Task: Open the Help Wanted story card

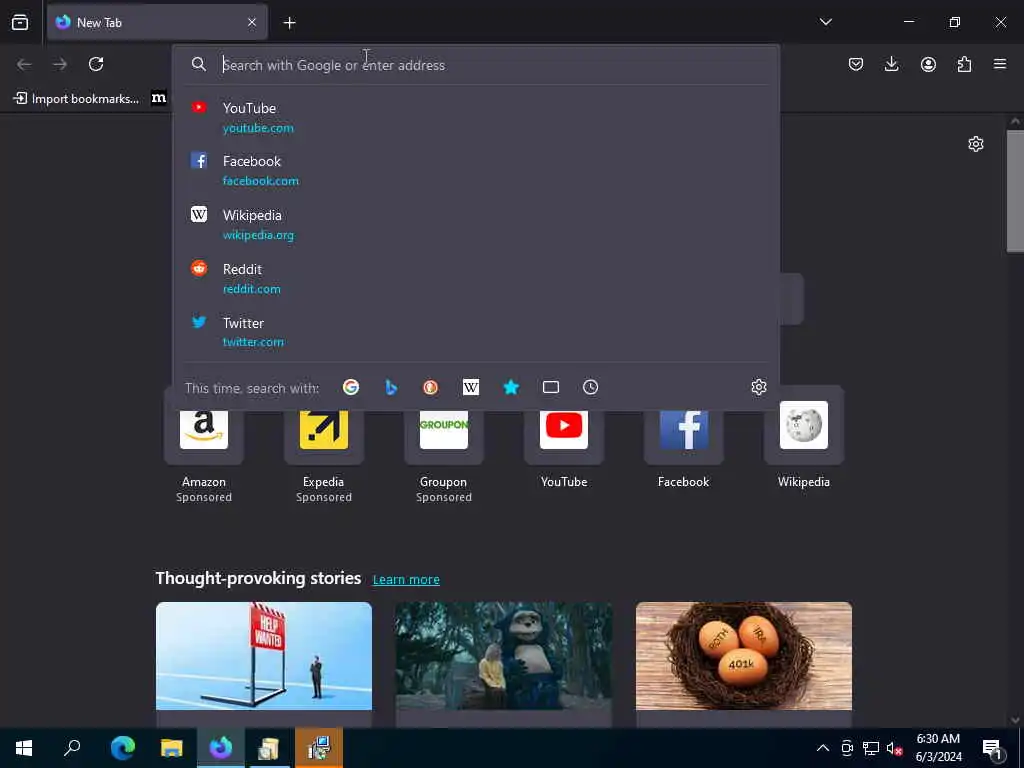Action: (x=264, y=664)
